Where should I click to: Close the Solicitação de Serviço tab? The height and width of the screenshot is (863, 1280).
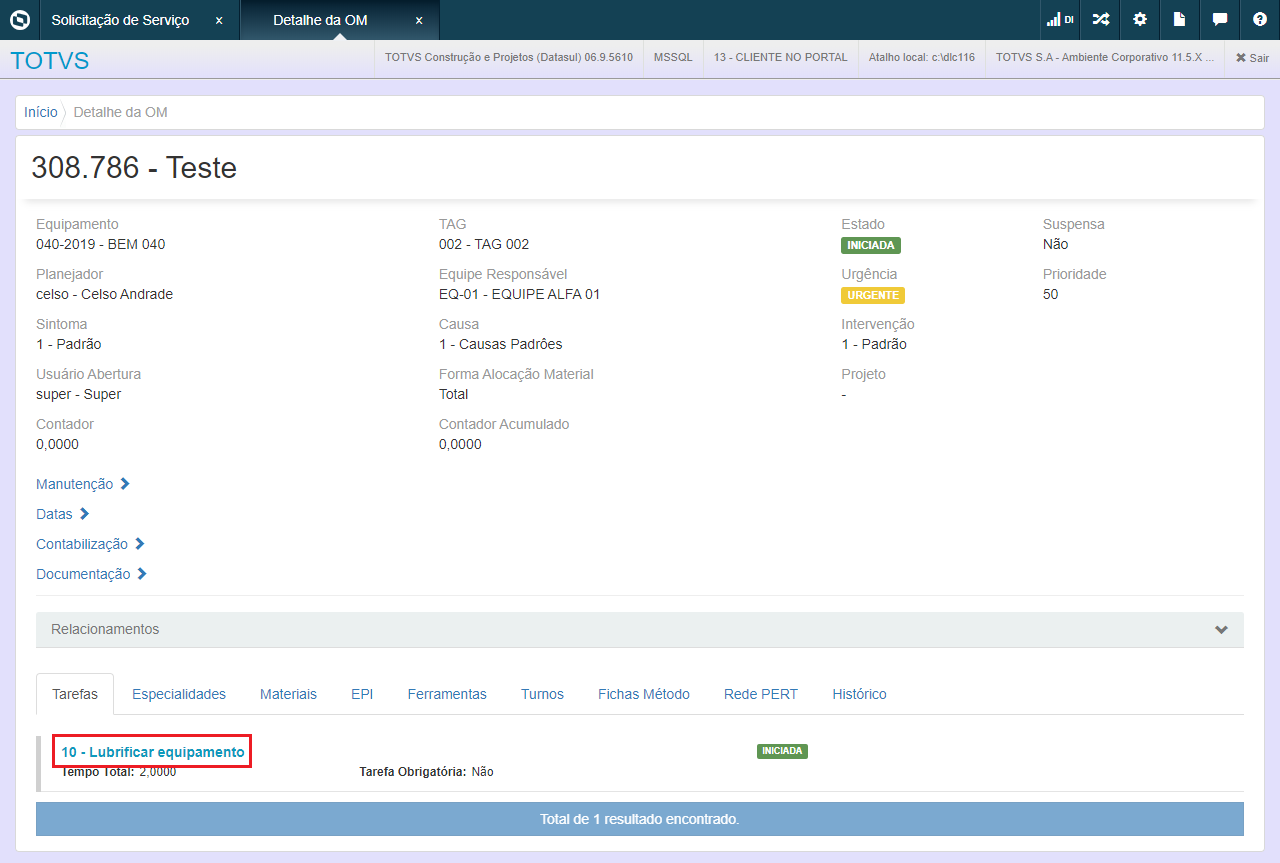pos(219,20)
